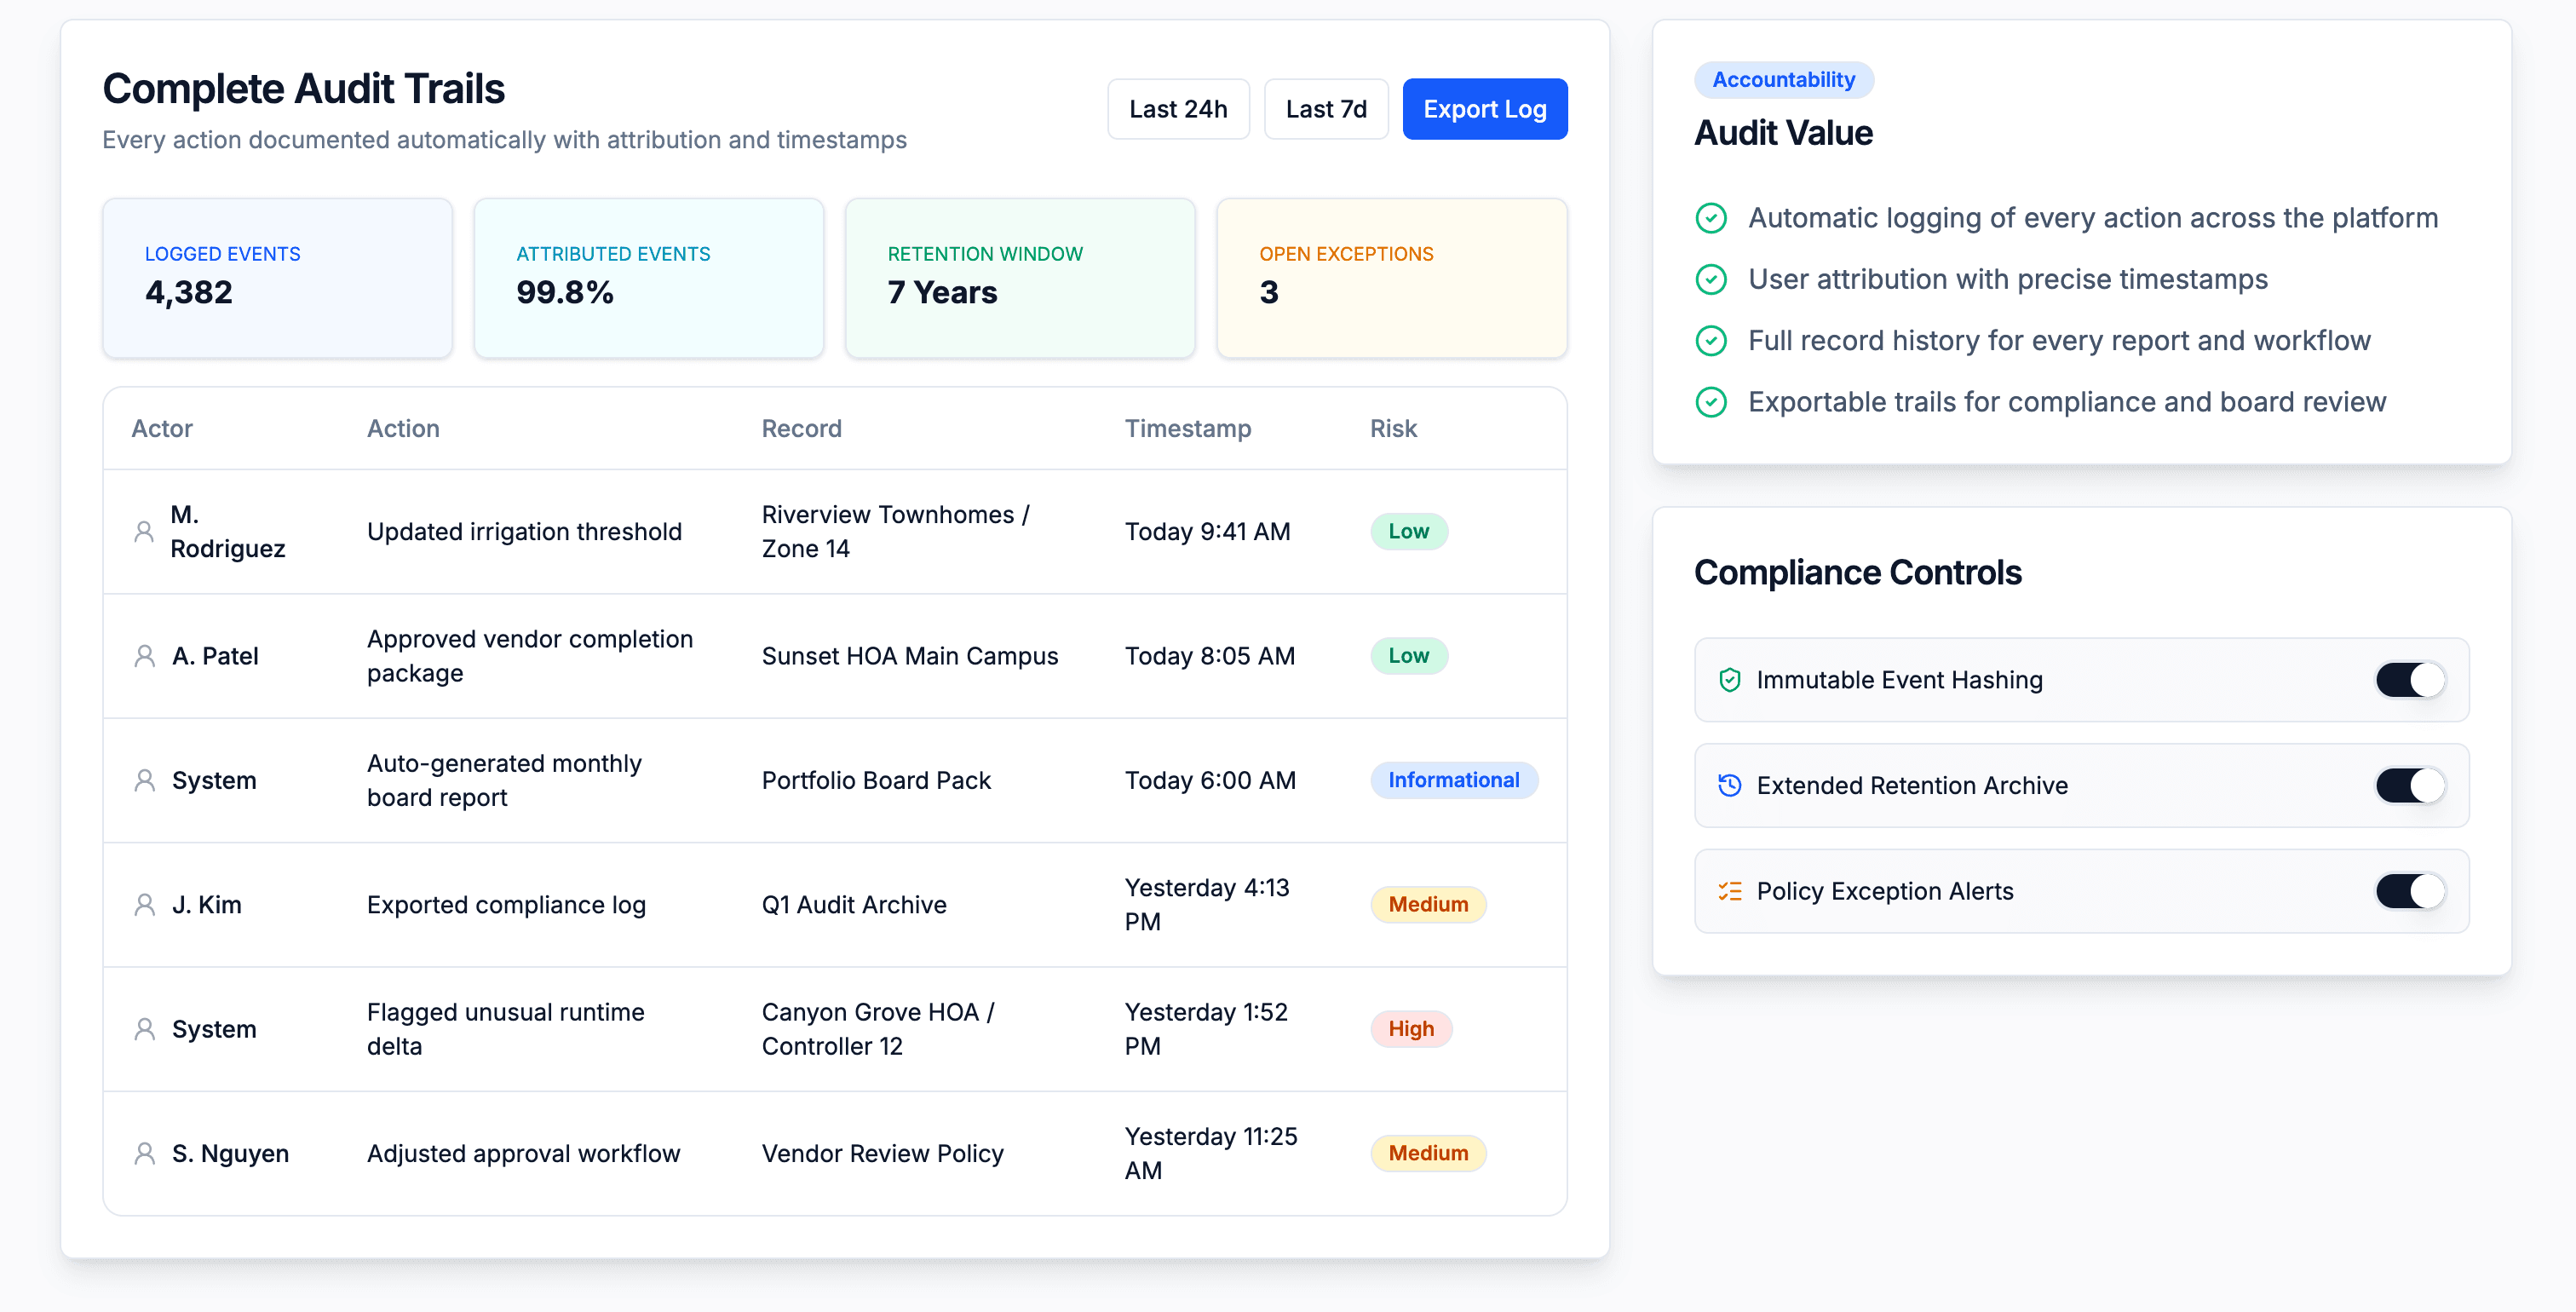The image size is (2576, 1312).
Task: Select the Q1 Audit Archive table row
Action: click(x=833, y=904)
